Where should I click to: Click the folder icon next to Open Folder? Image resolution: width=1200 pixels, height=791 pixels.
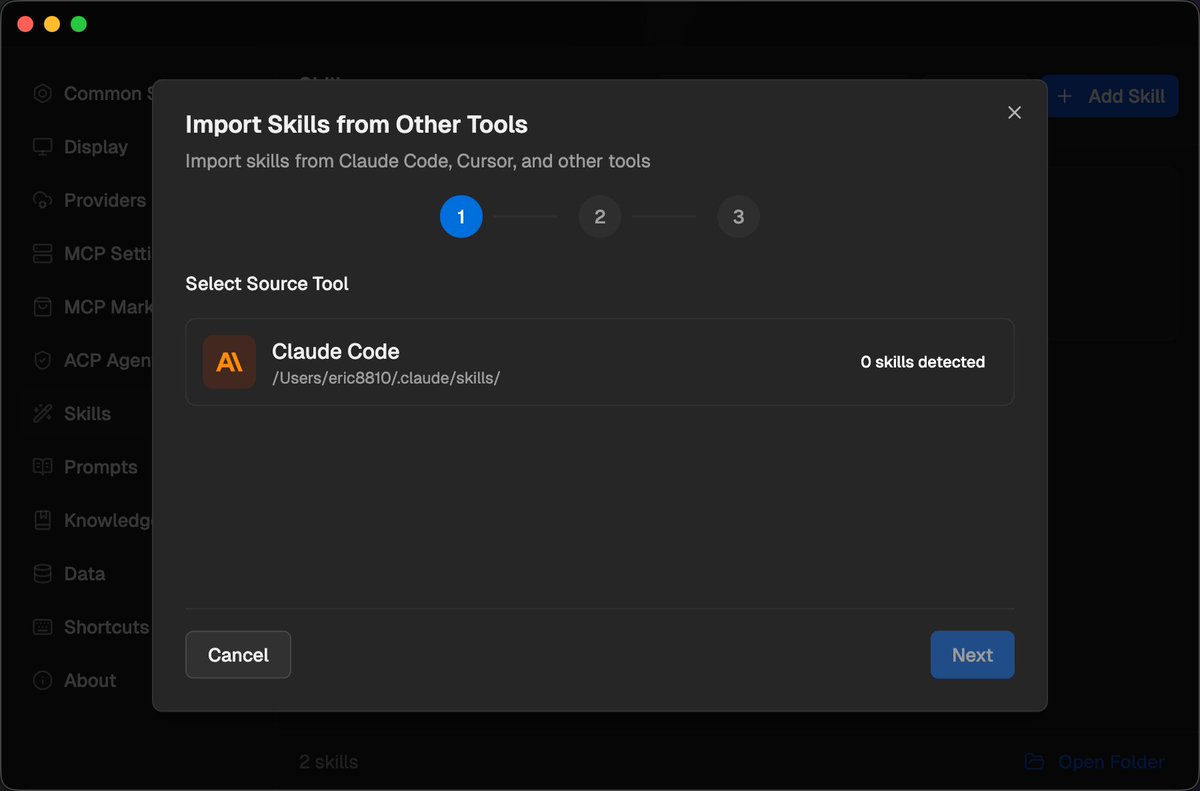click(x=1033, y=761)
